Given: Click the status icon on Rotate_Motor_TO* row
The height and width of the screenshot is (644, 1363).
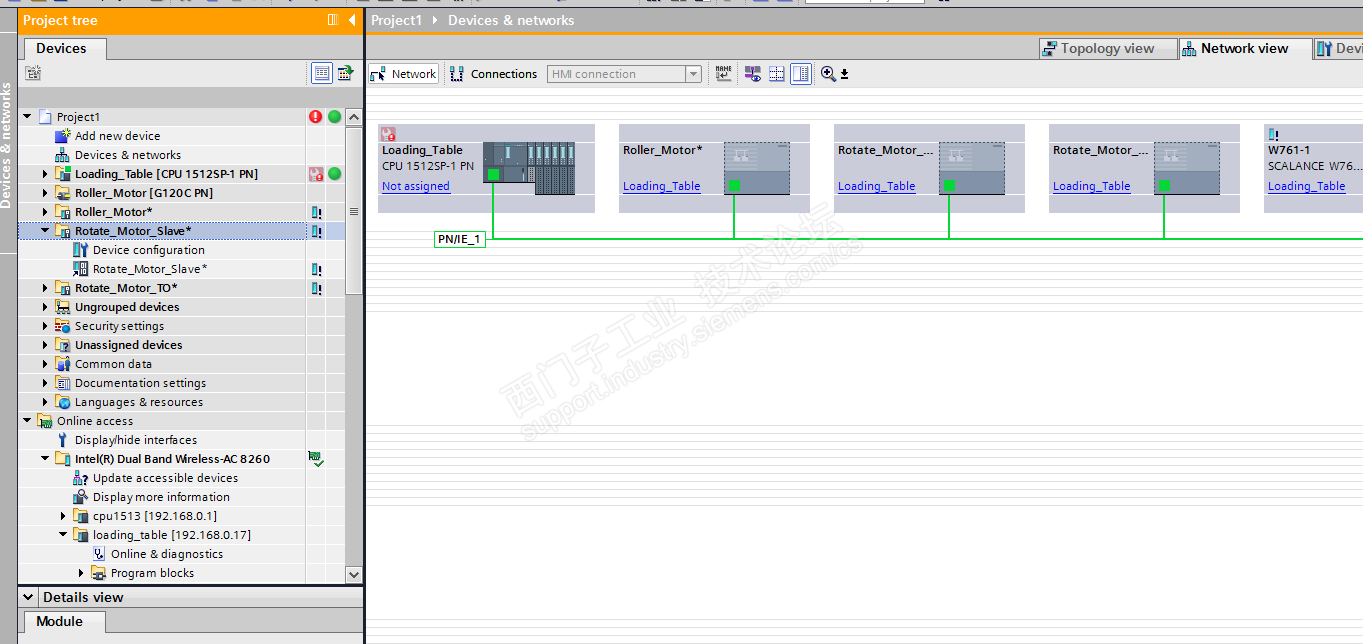Looking at the screenshot, I should (316, 288).
